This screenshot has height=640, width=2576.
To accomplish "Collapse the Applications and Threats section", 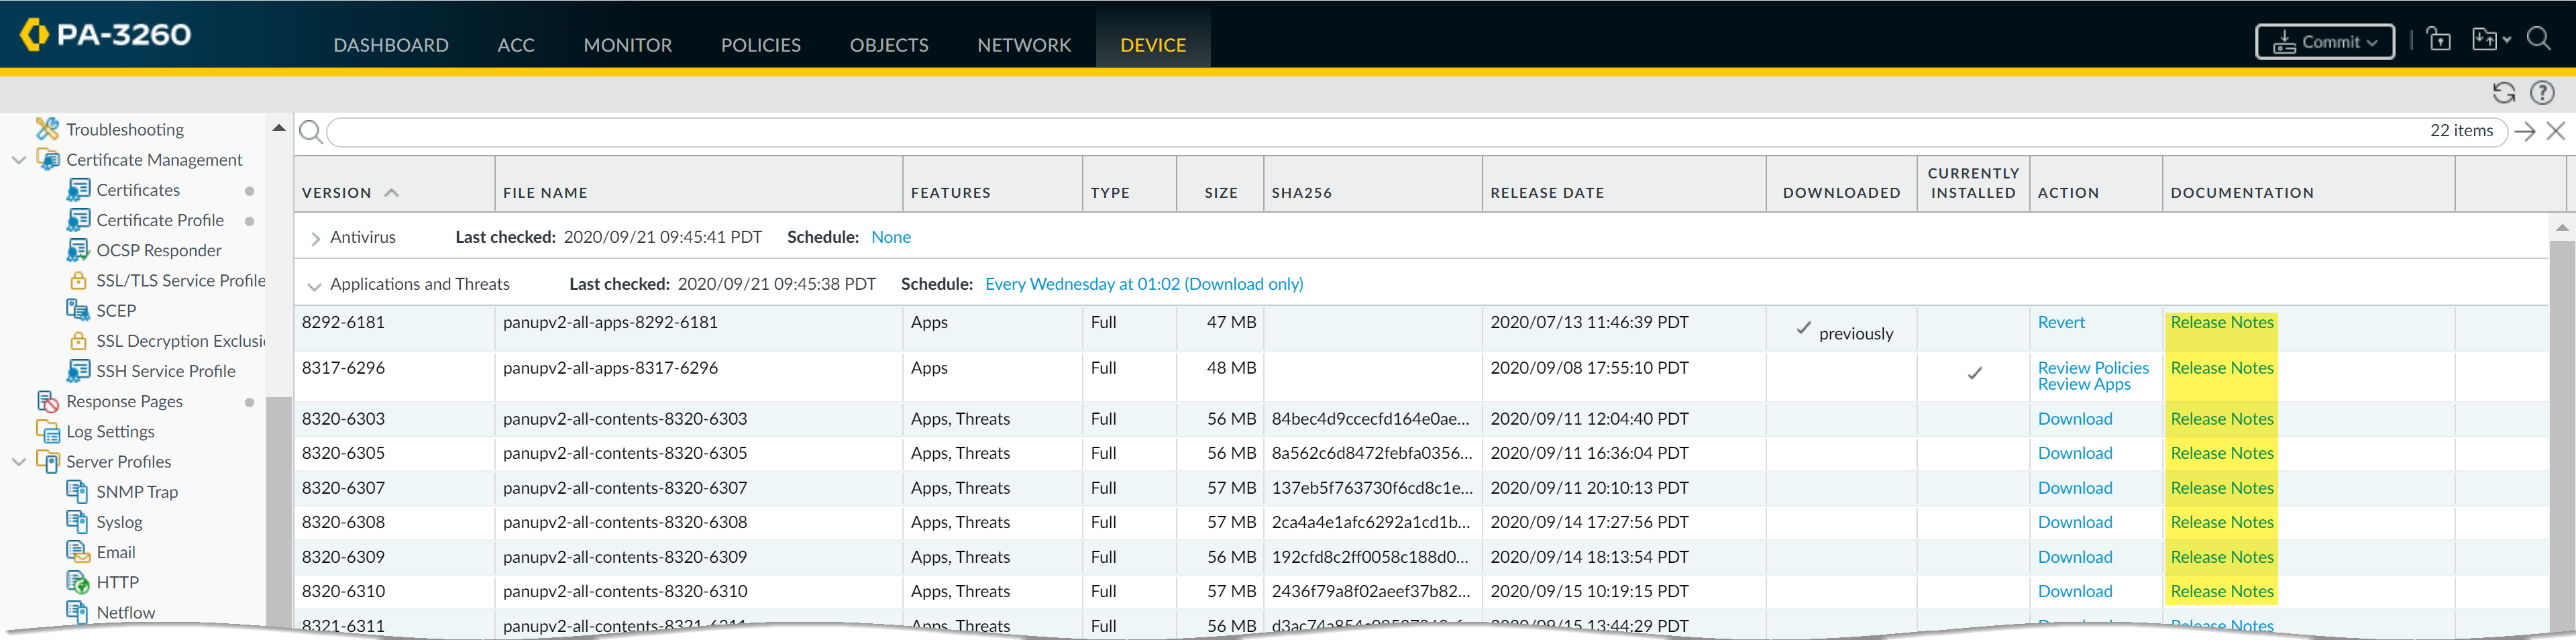I will [314, 286].
